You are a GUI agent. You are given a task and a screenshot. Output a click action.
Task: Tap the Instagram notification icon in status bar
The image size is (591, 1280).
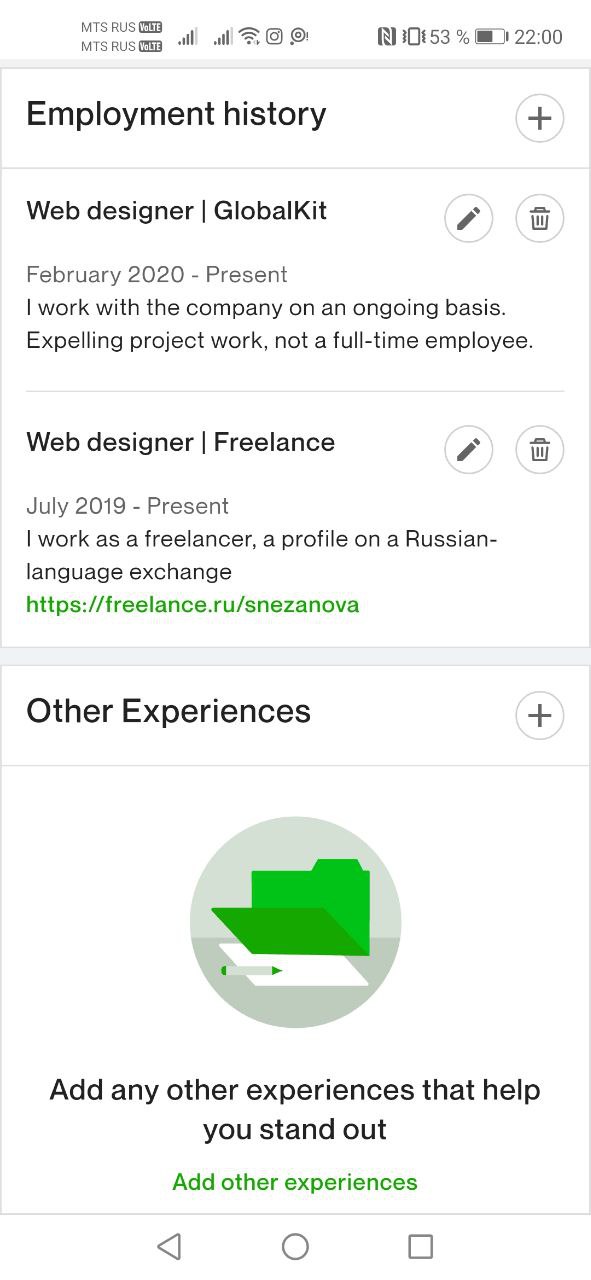pos(274,36)
